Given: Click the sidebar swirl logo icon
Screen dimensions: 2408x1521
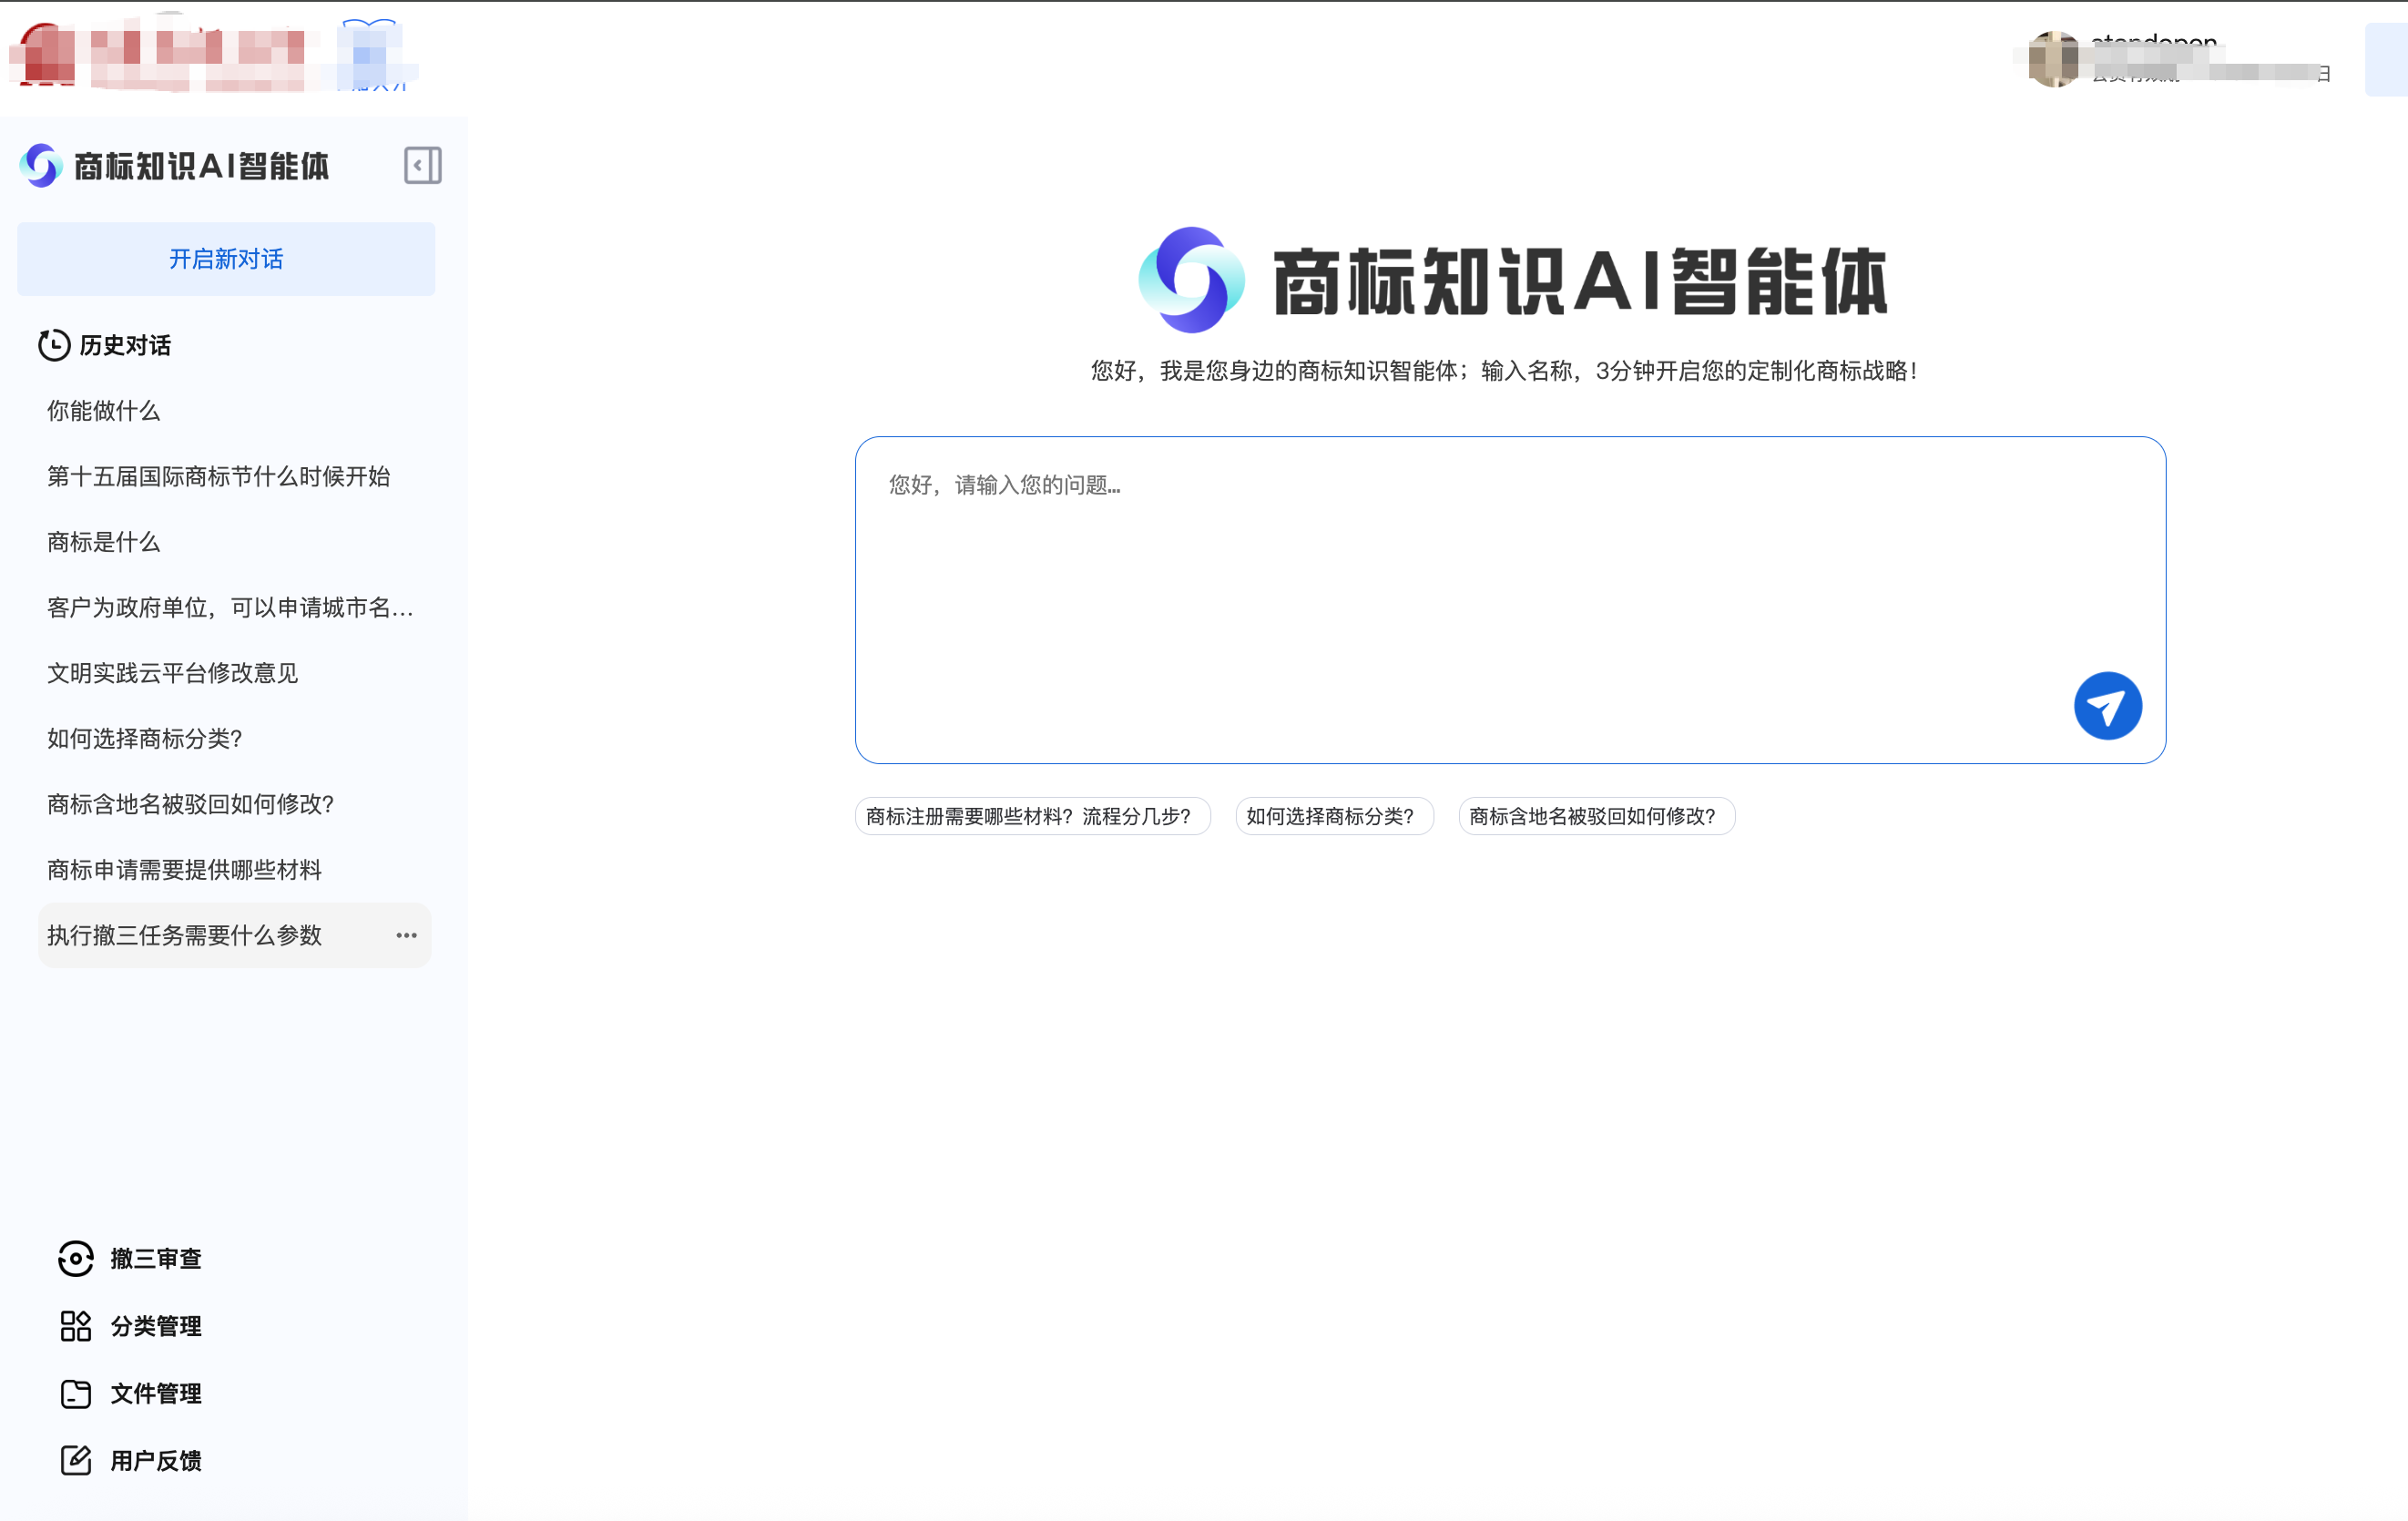Looking at the screenshot, I should pos(41,165).
